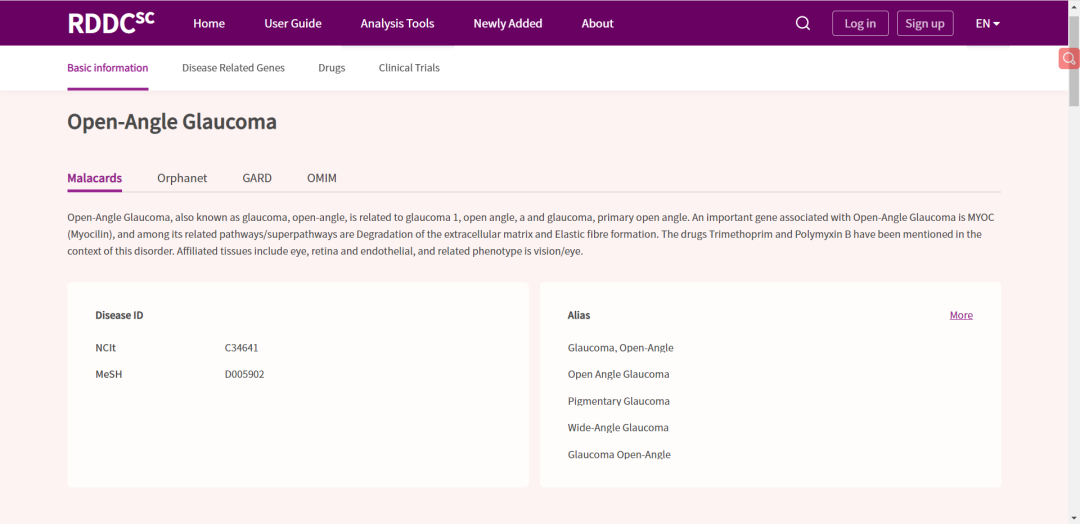Select the OMIM source tab
The width and height of the screenshot is (1080, 524).
click(322, 178)
